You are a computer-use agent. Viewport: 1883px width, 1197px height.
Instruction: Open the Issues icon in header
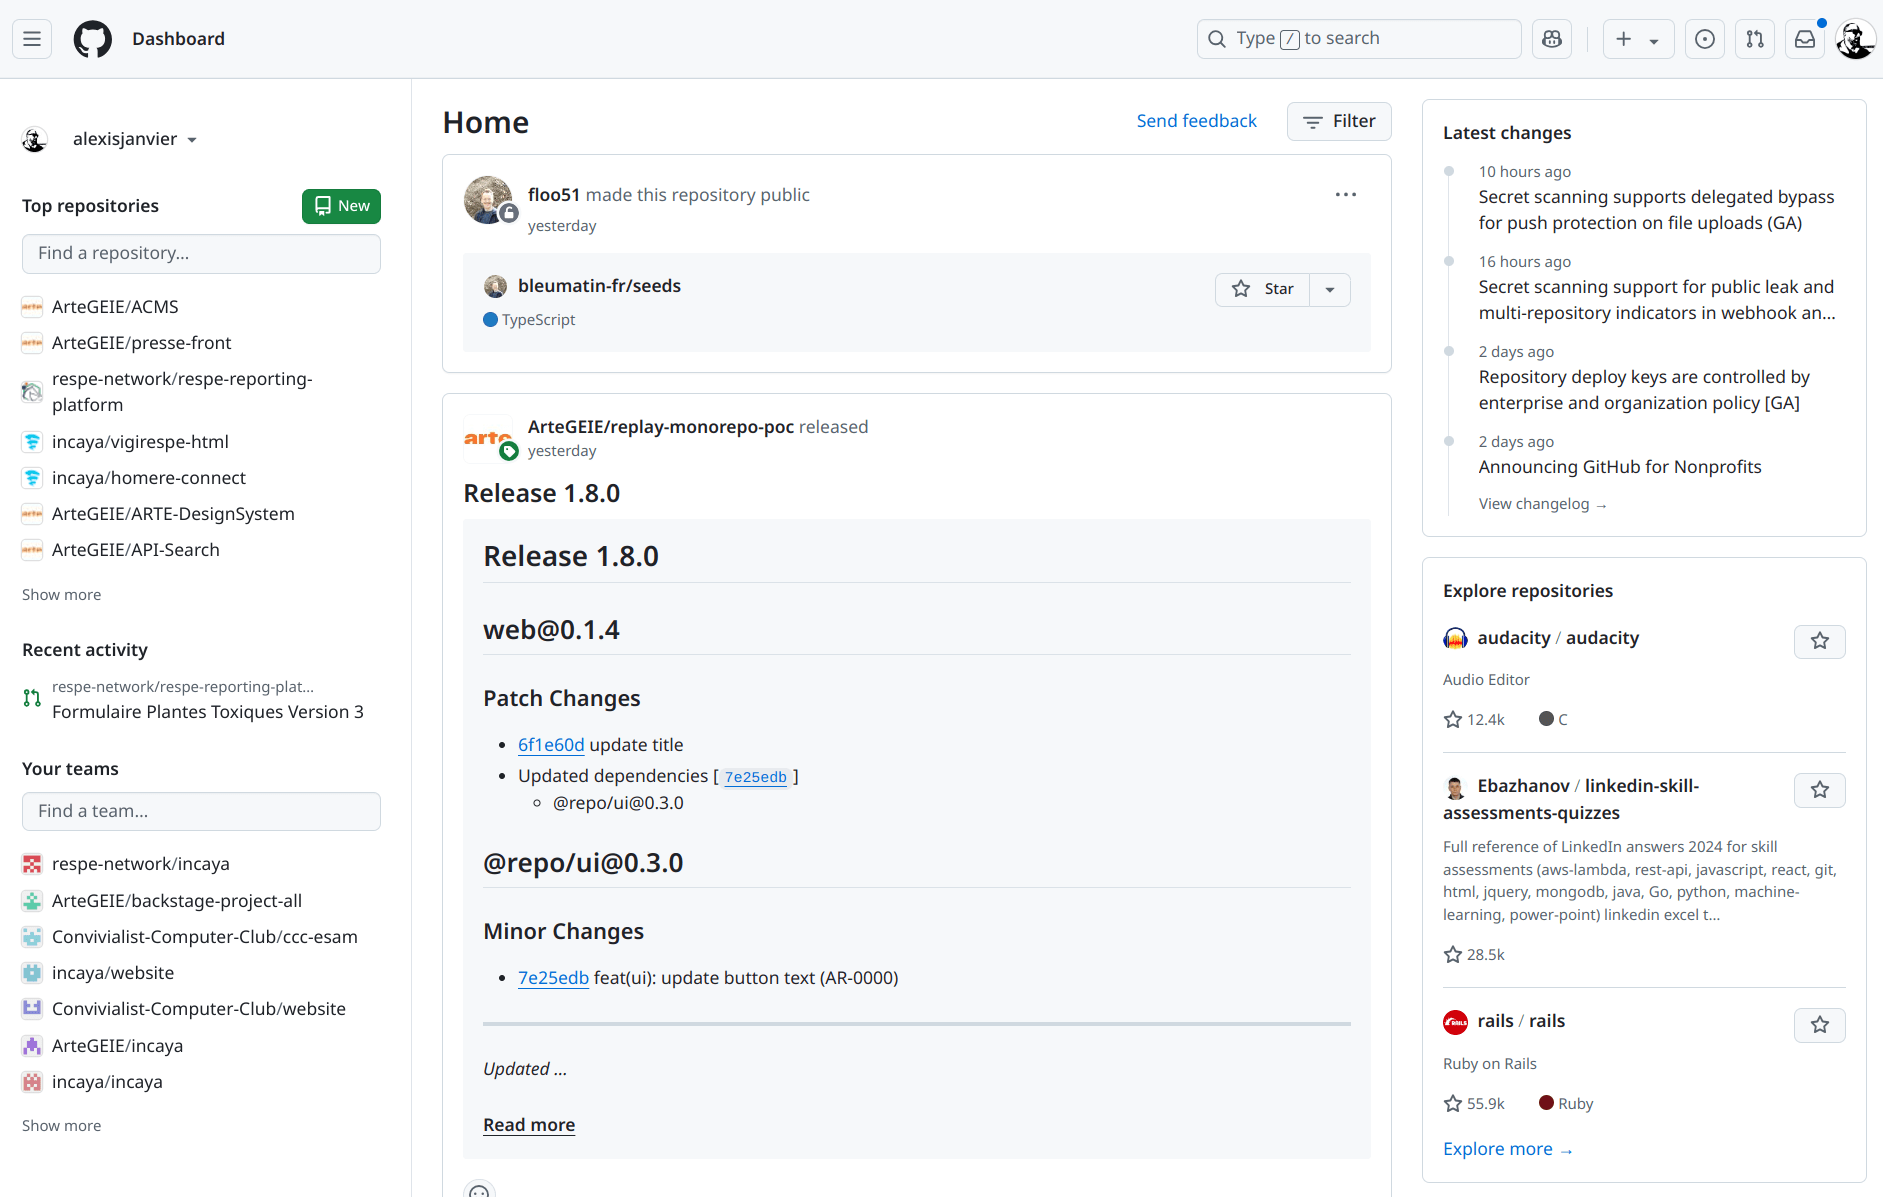tap(1705, 39)
